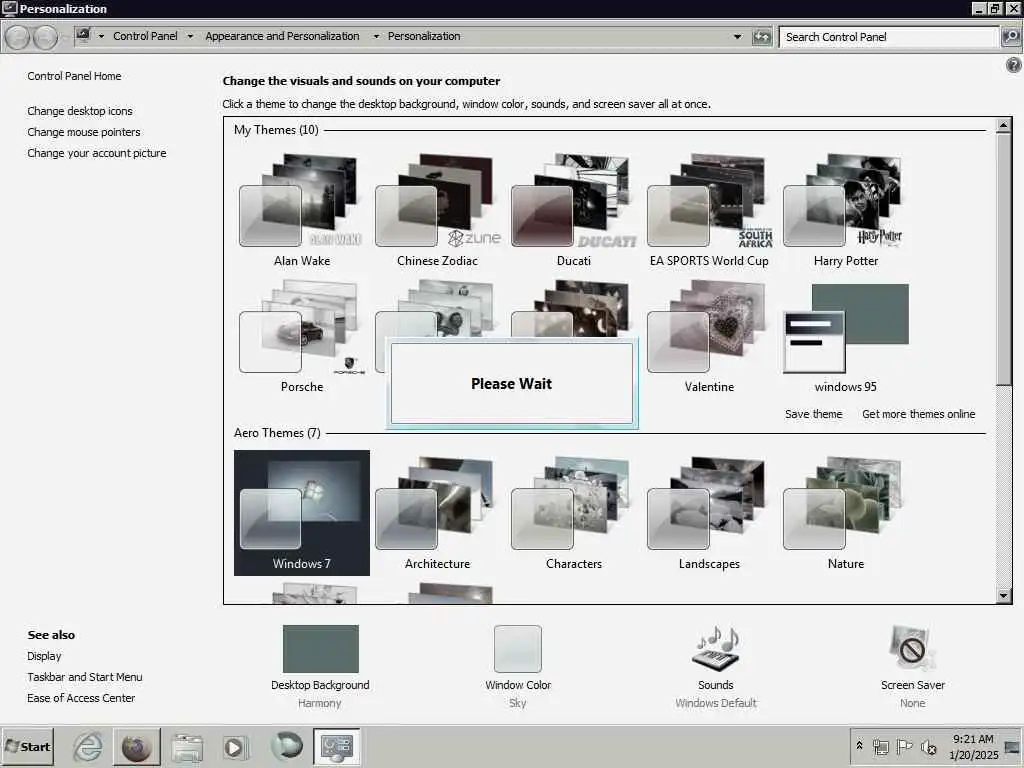Click the Personalization breadcrumb segment
The height and width of the screenshot is (768, 1024).
pos(424,36)
